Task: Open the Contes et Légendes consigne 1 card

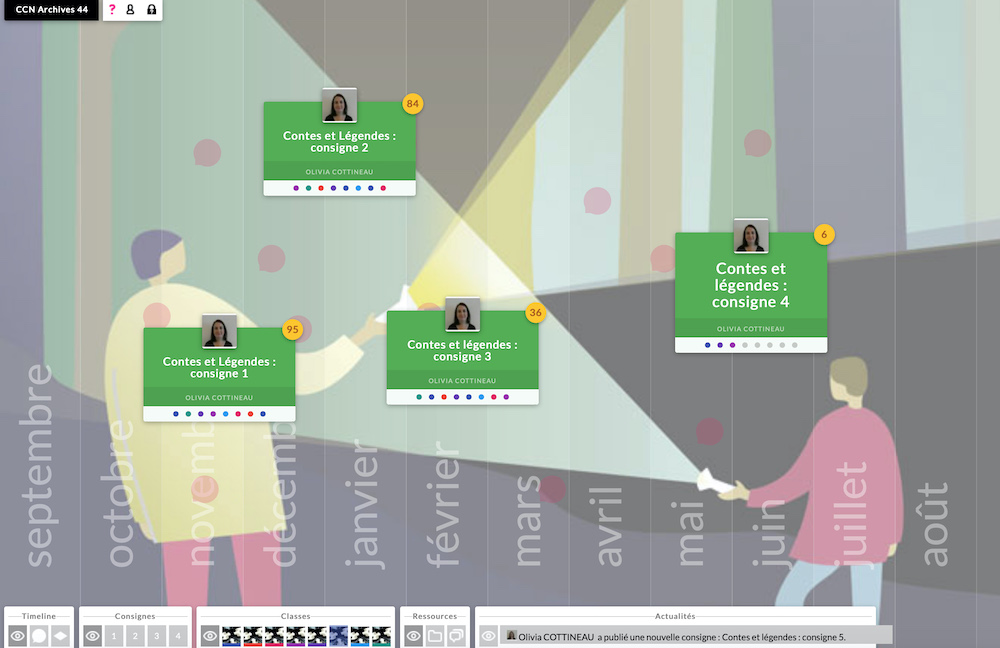Action: point(219,367)
